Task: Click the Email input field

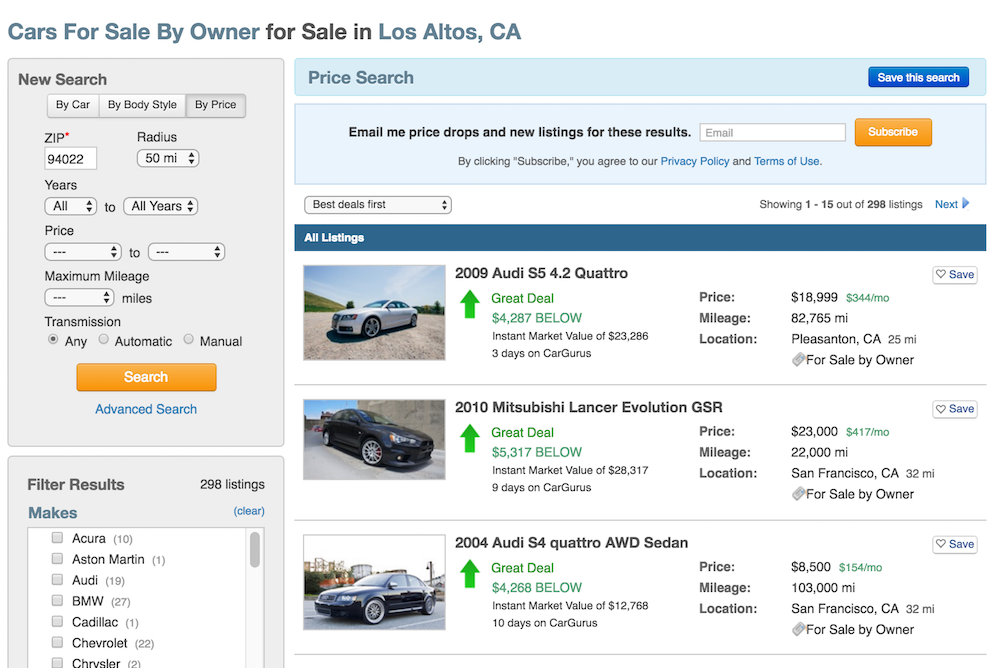Action: click(x=773, y=133)
